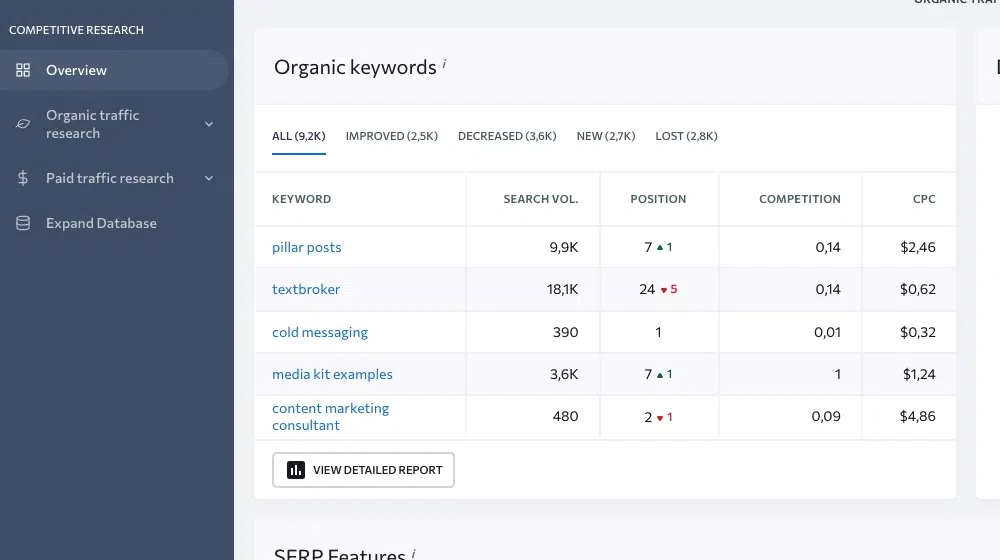Viewport: 1000px width, 560px height.
Task: Switch to the NEW (2,7K) tab
Action: tap(606, 136)
